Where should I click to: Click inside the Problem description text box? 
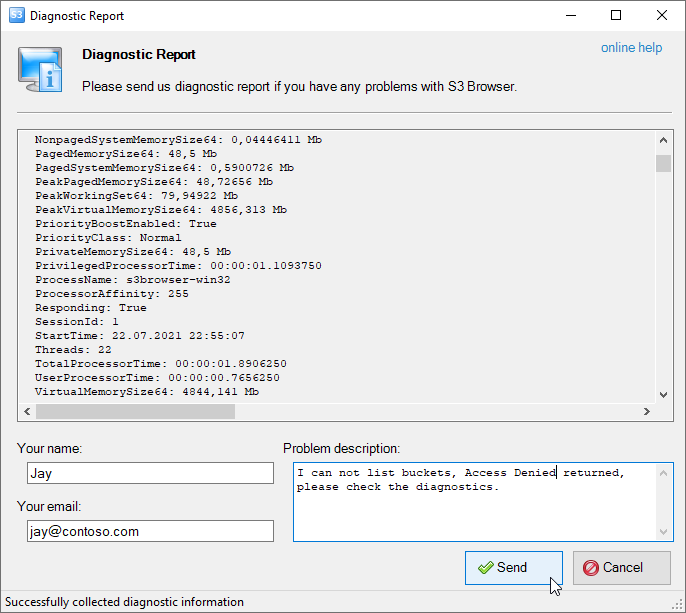[475, 502]
